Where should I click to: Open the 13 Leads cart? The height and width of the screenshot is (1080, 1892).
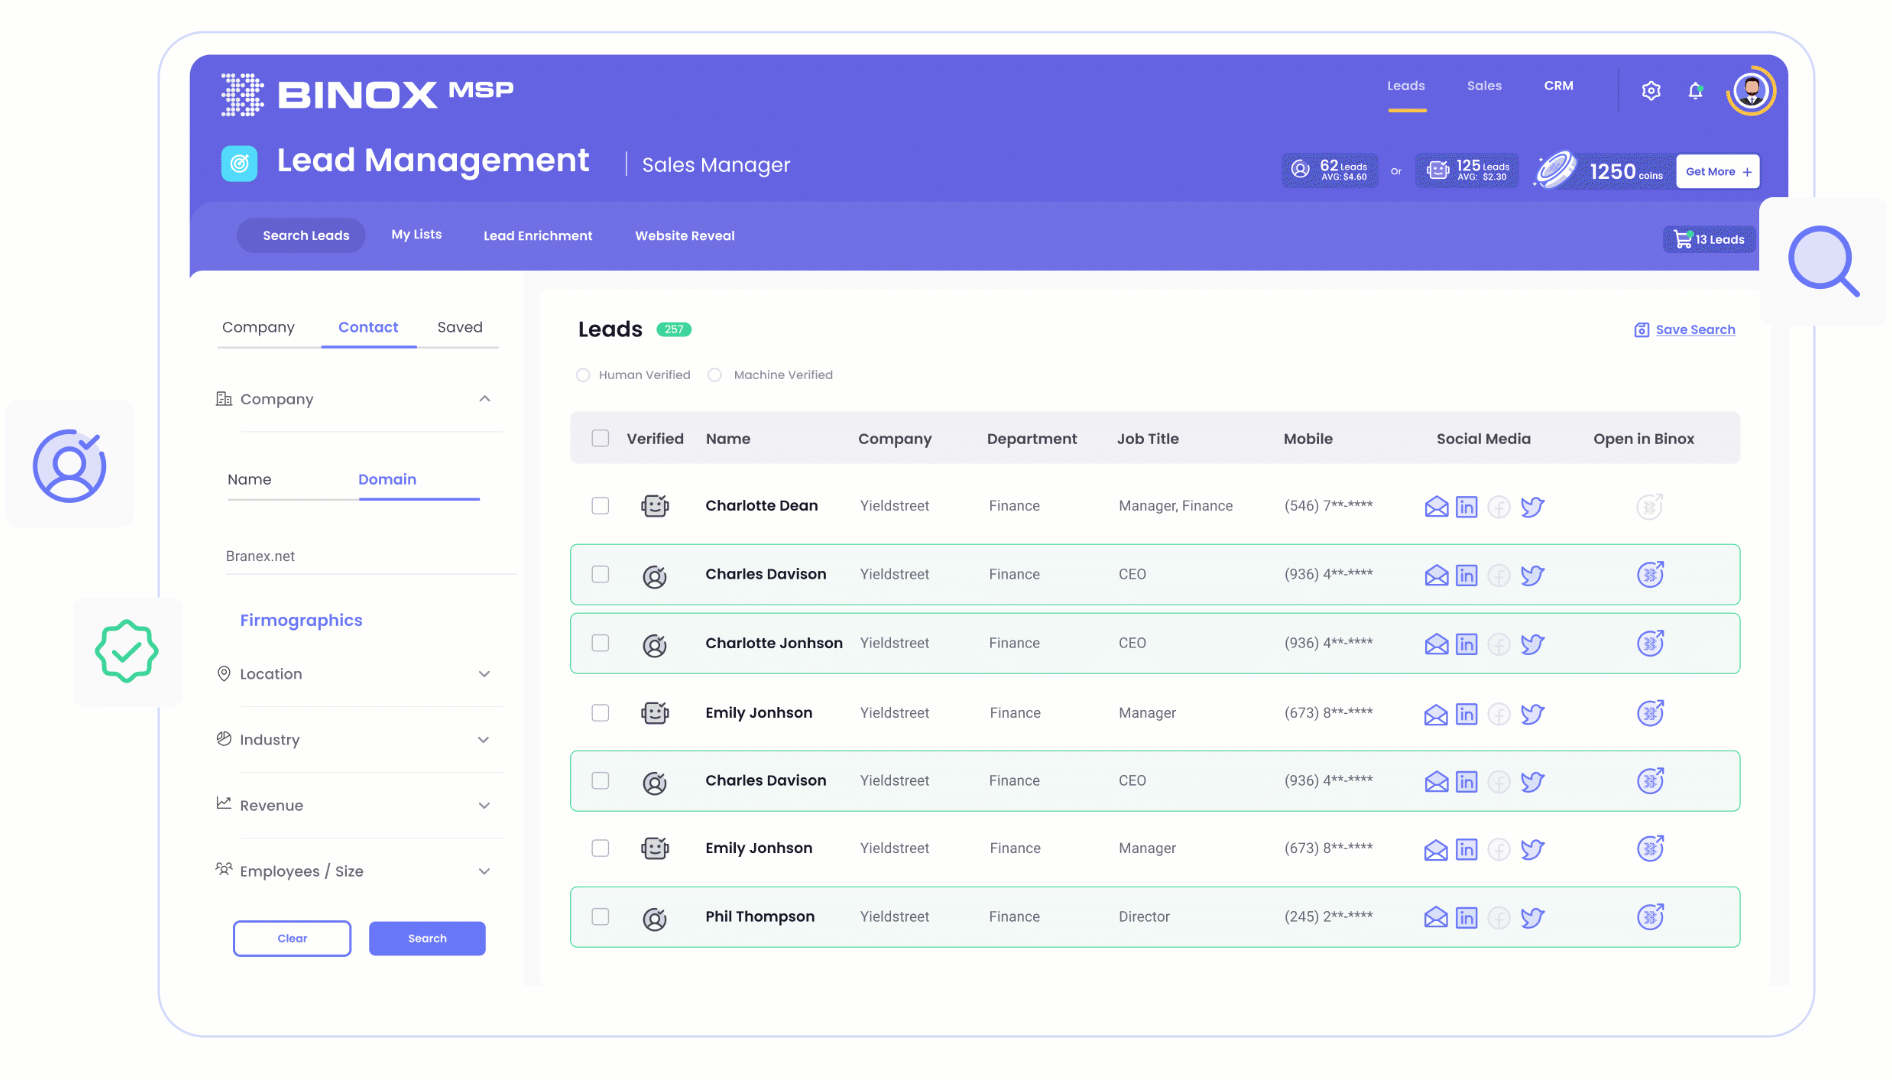click(1709, 239)
